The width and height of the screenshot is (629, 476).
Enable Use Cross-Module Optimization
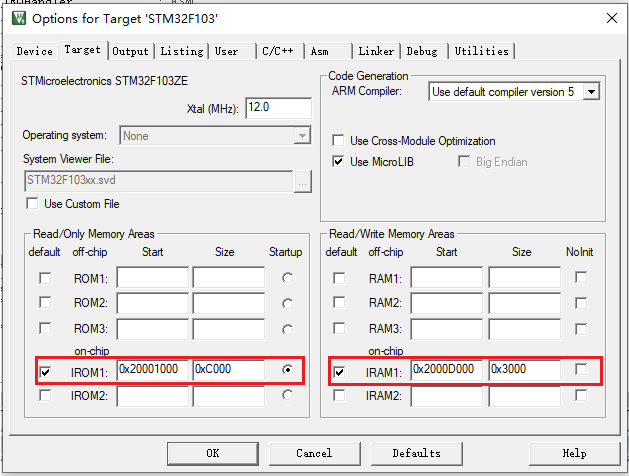pos(338,141)
